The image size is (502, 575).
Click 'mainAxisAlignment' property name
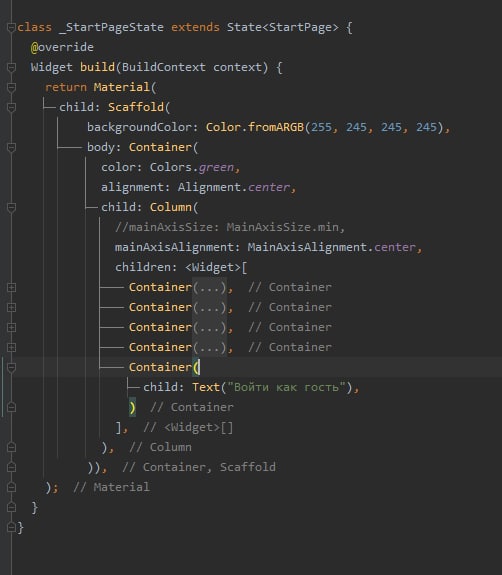174,248
